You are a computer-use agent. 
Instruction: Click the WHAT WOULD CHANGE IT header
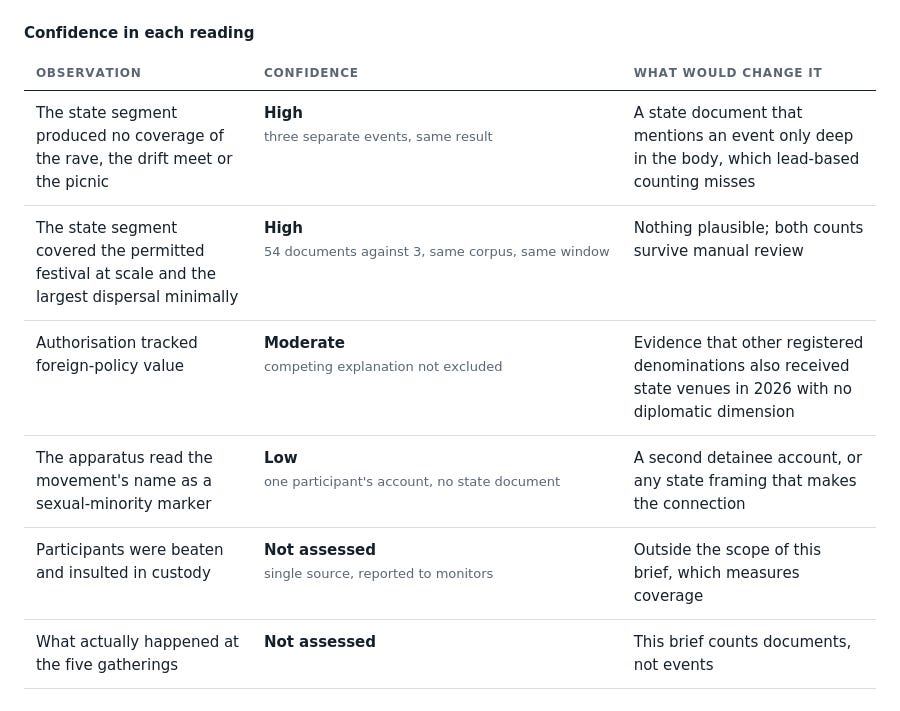point(727,73)
